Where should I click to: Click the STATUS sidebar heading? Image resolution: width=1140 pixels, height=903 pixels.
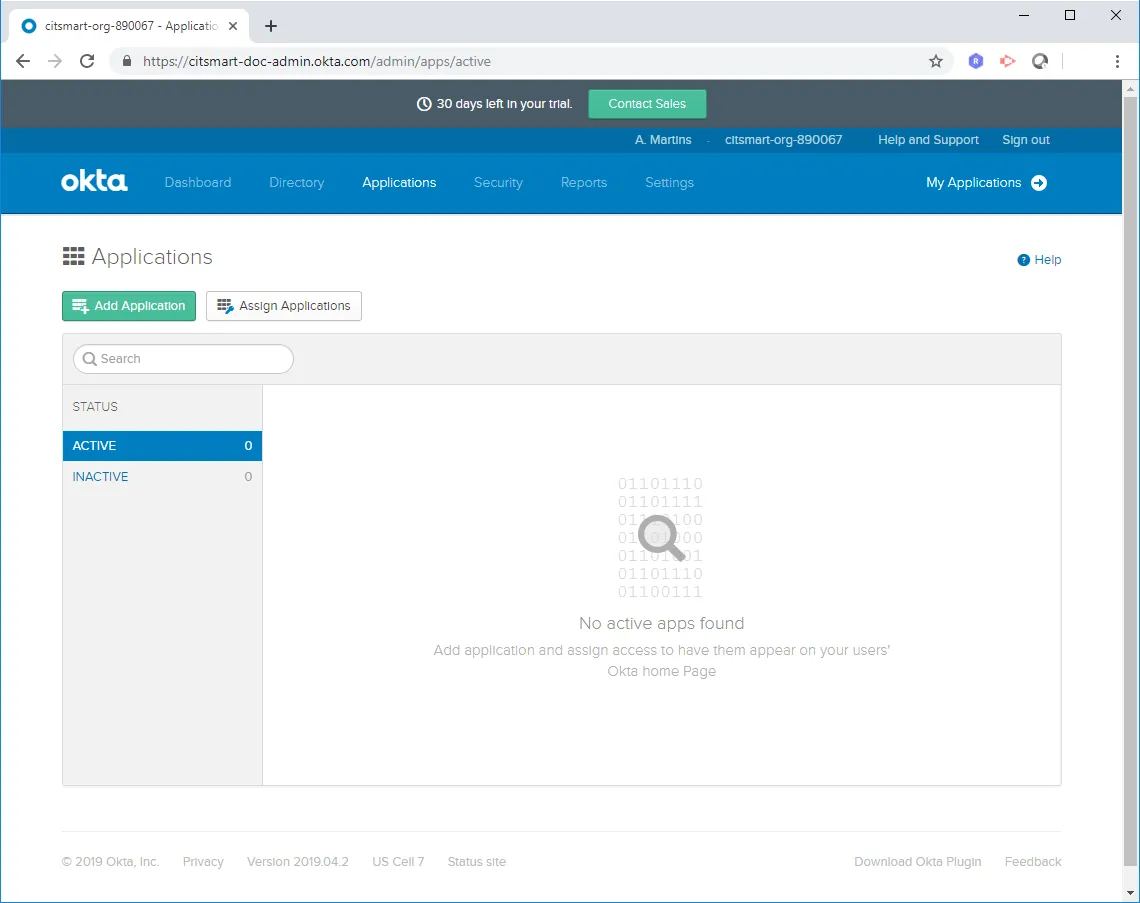point(95,406)
